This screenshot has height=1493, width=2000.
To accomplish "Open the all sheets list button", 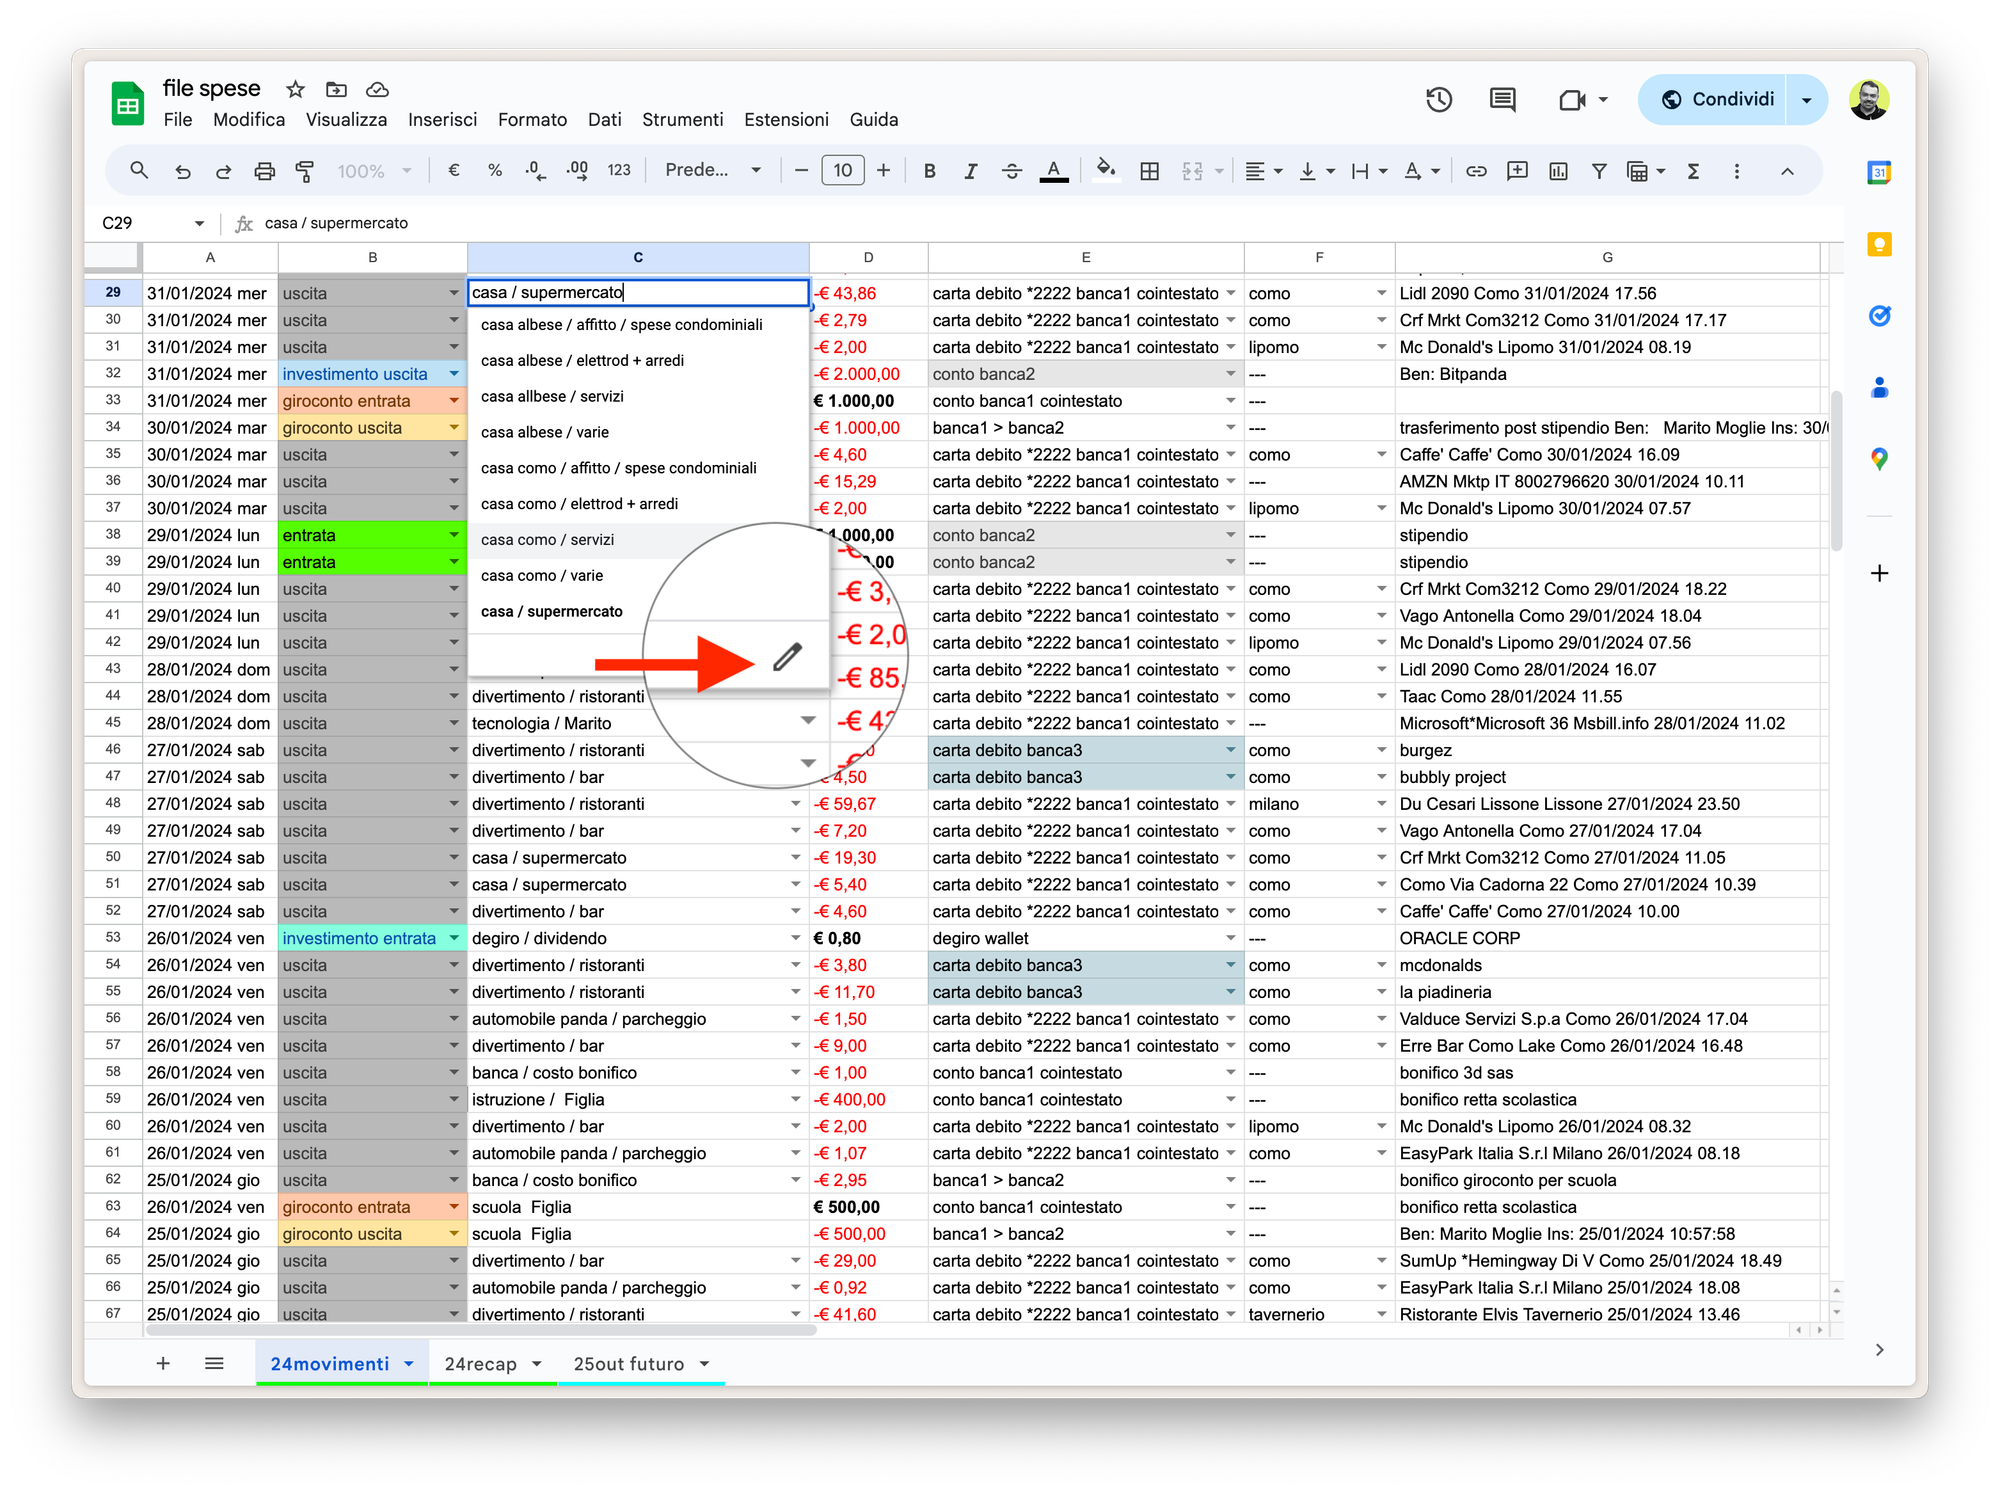I will [214, 1363].
